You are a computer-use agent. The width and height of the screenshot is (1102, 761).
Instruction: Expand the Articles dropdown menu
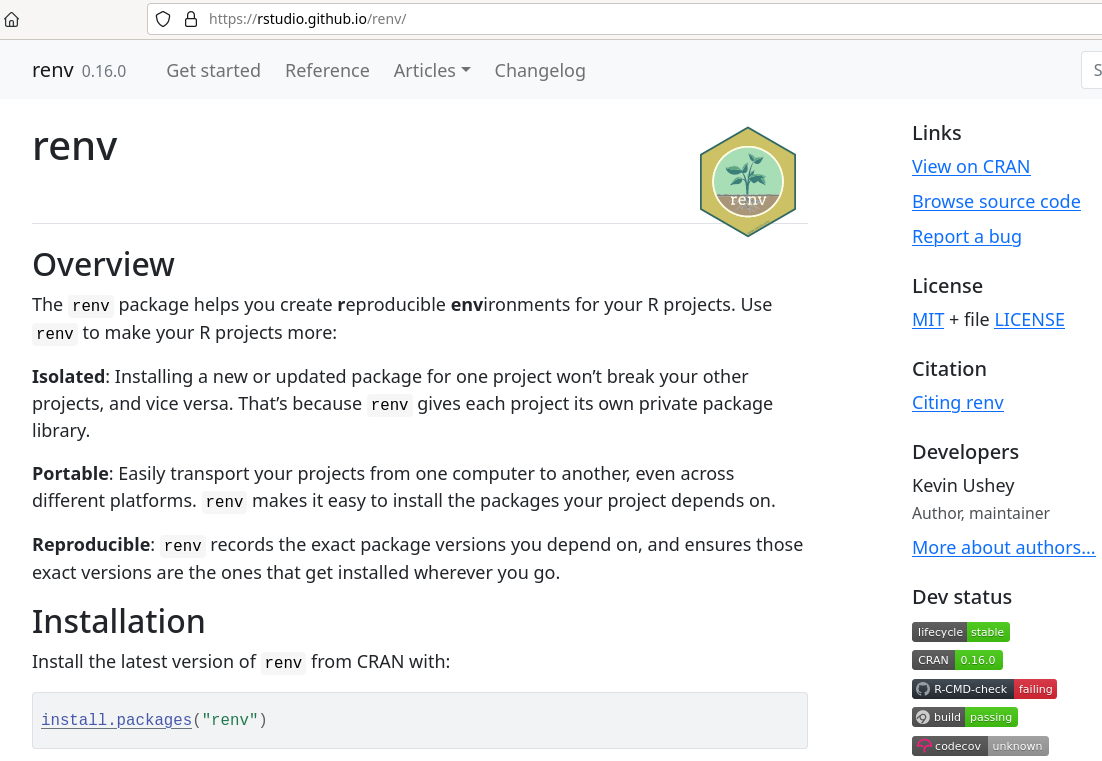431,70
